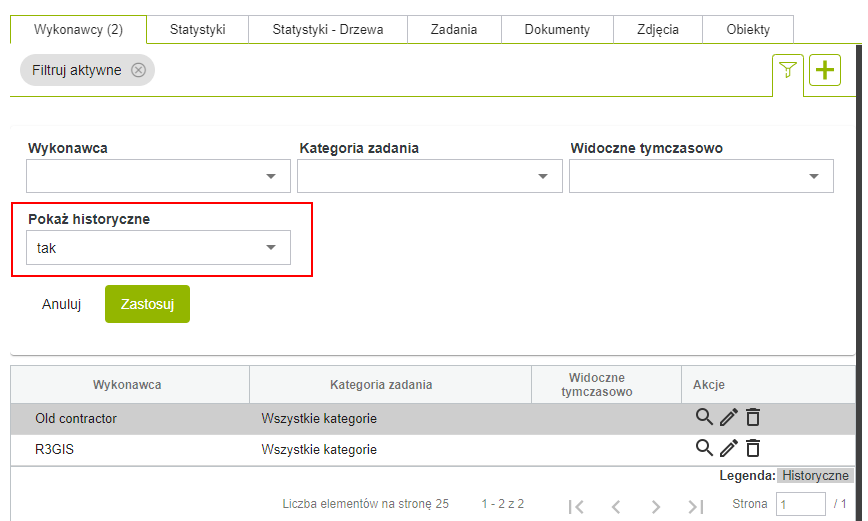Image resolution: width=868 pixels, height=521 pixels.
Task: Open the Wykonawca dropdown
Action: (158, 176)
